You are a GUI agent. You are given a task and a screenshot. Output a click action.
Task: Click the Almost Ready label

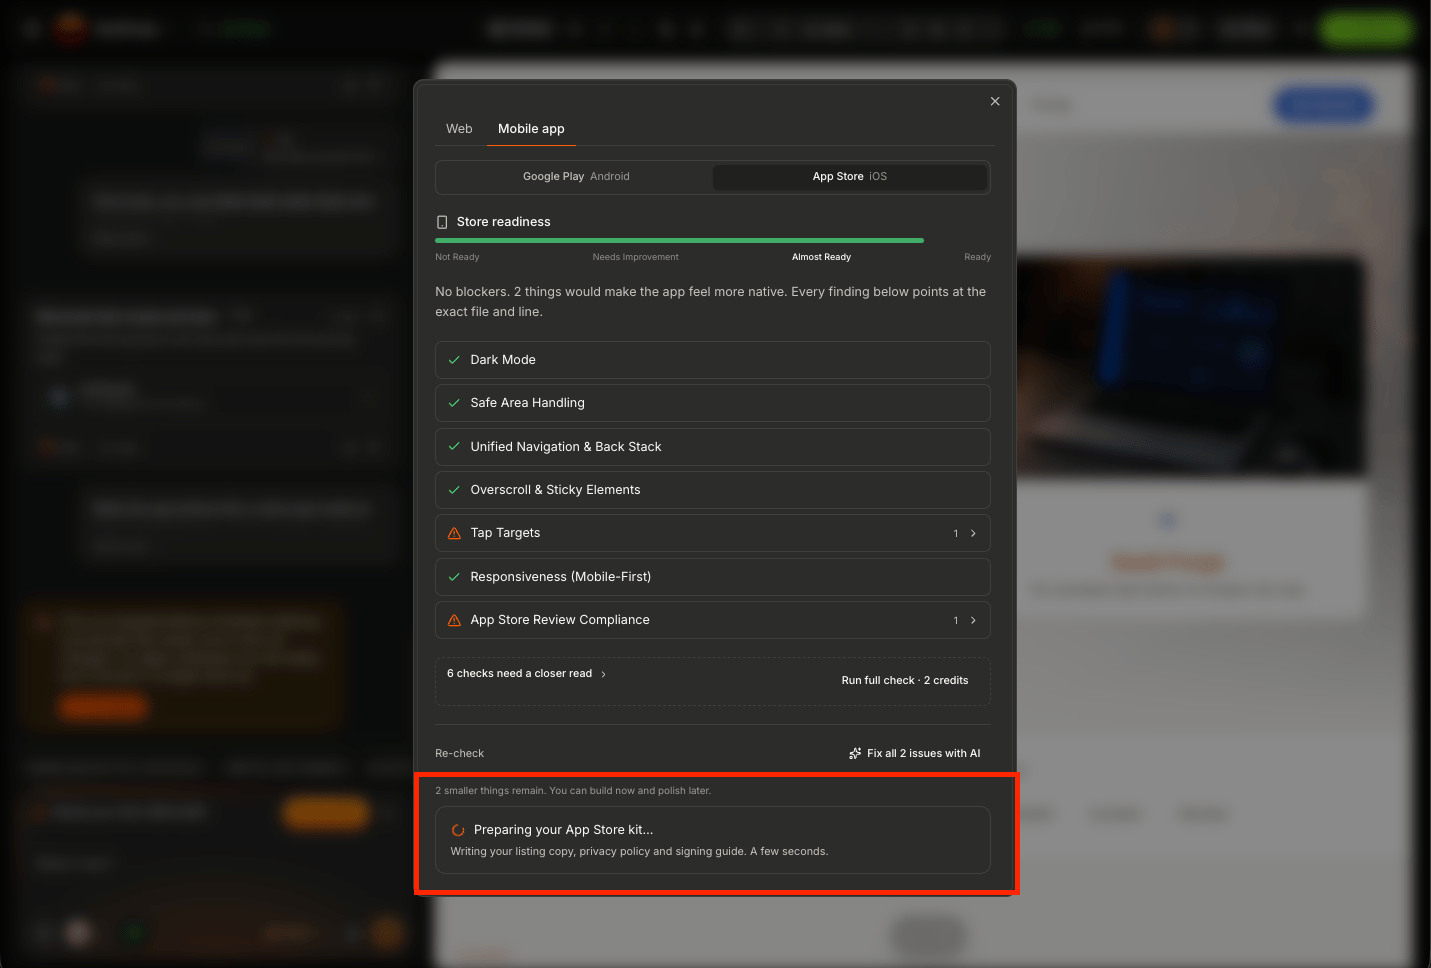pyautogui.click(x=821, y=257)
